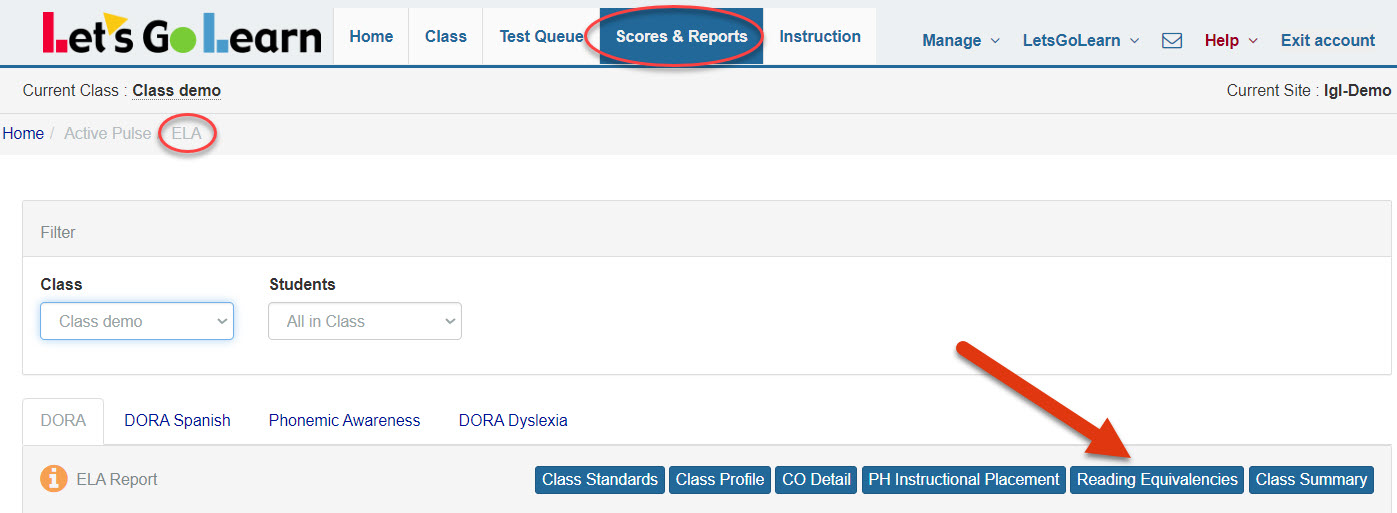Open the mail envelope icon
Image resolution: width=1397 pixels, height=513 pixels.
pyautogui.click(x=1171, y=41)
